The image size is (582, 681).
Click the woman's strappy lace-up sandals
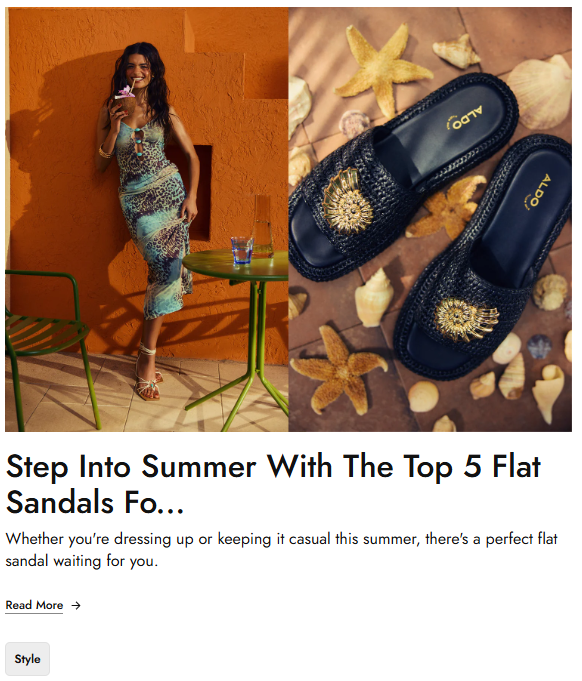tap(149, 374)
